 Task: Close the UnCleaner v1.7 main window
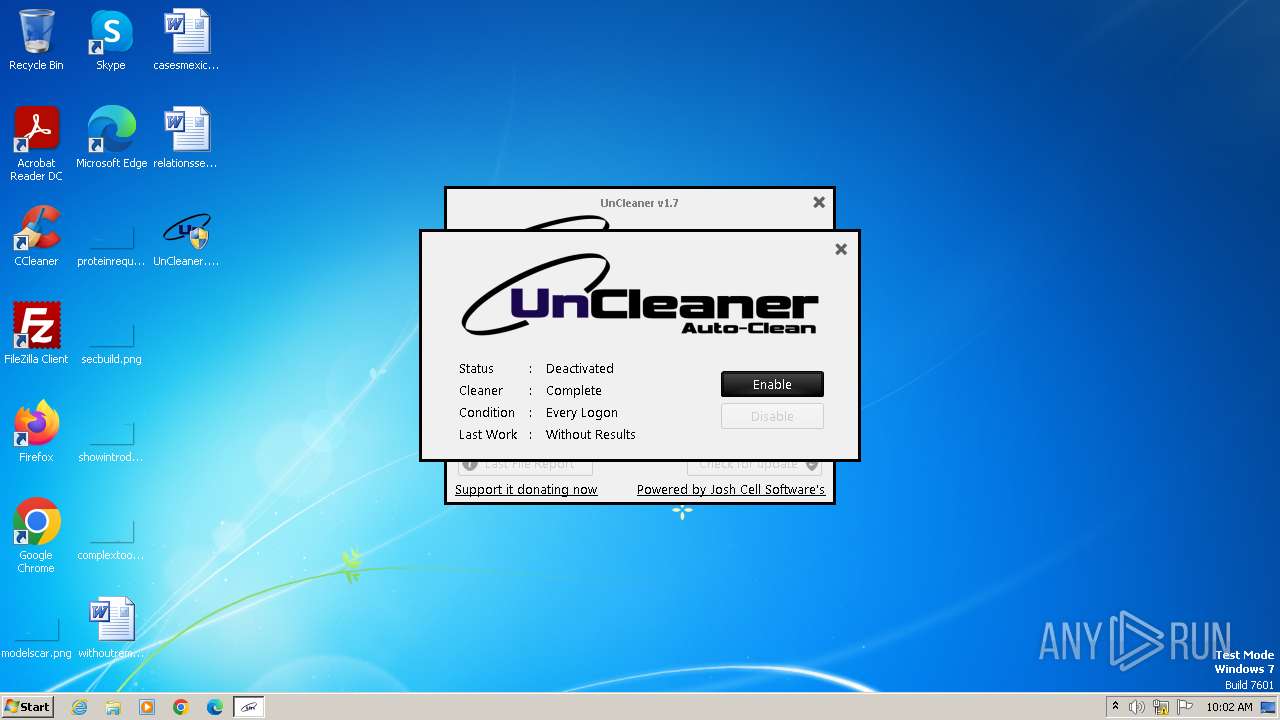pyautogui.click(x=819, y=202)
